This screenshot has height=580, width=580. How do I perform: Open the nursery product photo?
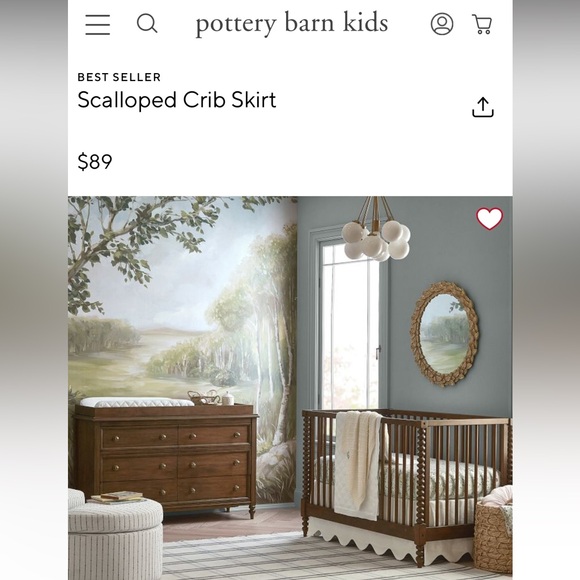click(x=290, y=388)
